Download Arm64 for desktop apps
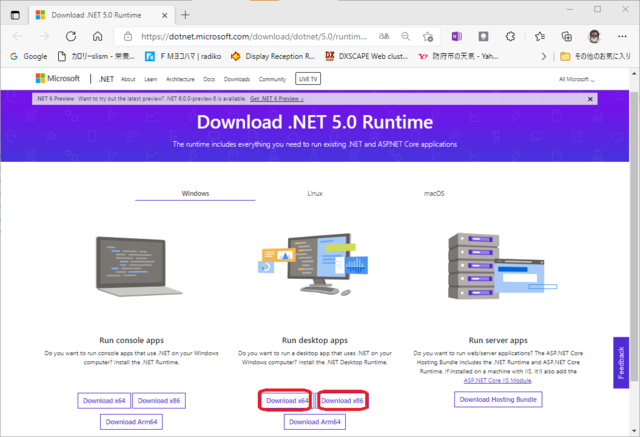Screen dimensions: 640x437 (315, 422)
